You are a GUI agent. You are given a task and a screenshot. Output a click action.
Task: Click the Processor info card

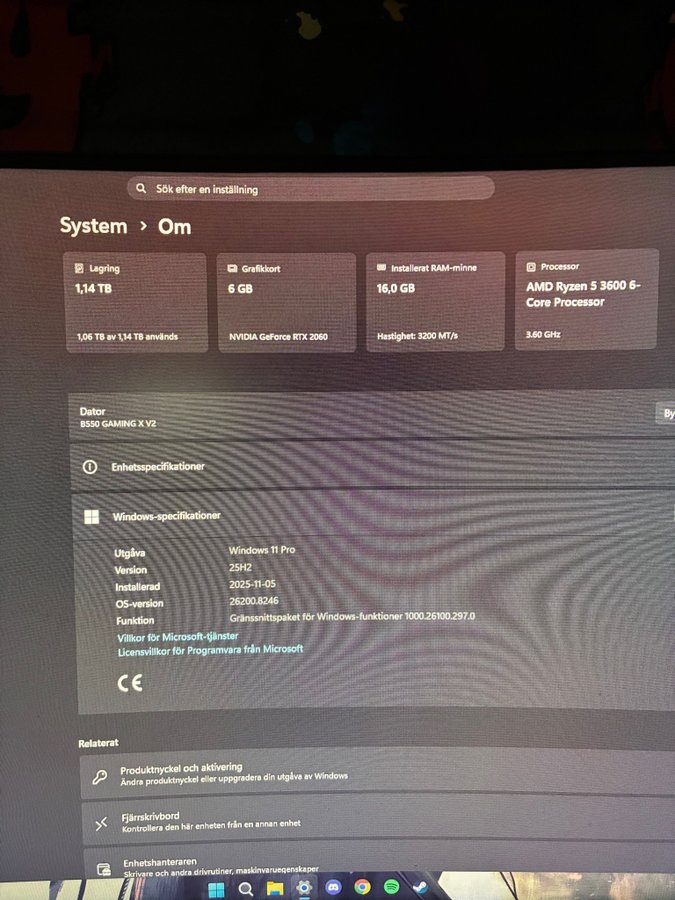pyautogui.click(x=587, y=300)
